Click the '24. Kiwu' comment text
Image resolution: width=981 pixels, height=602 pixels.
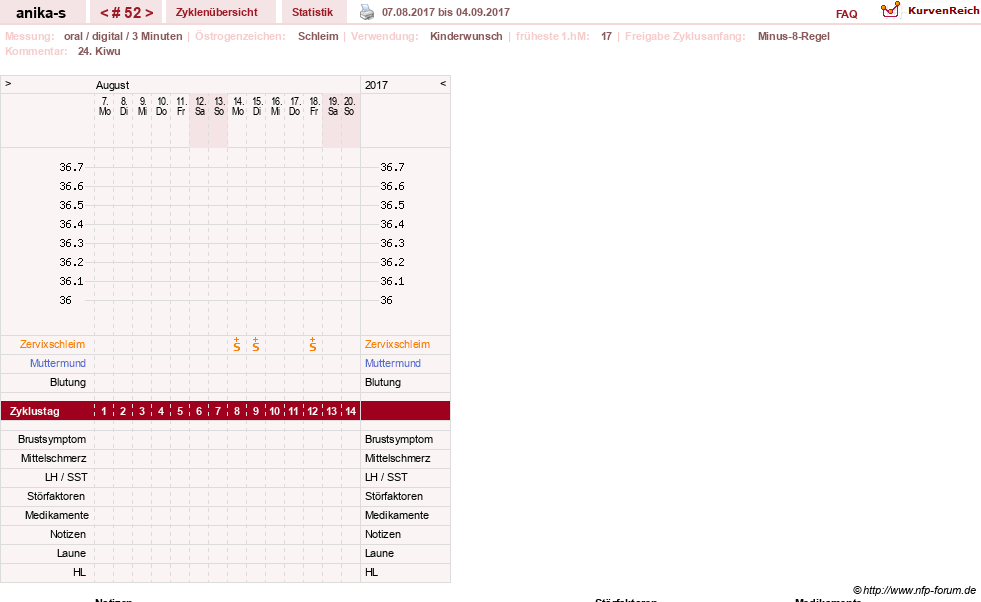point(99,51)
